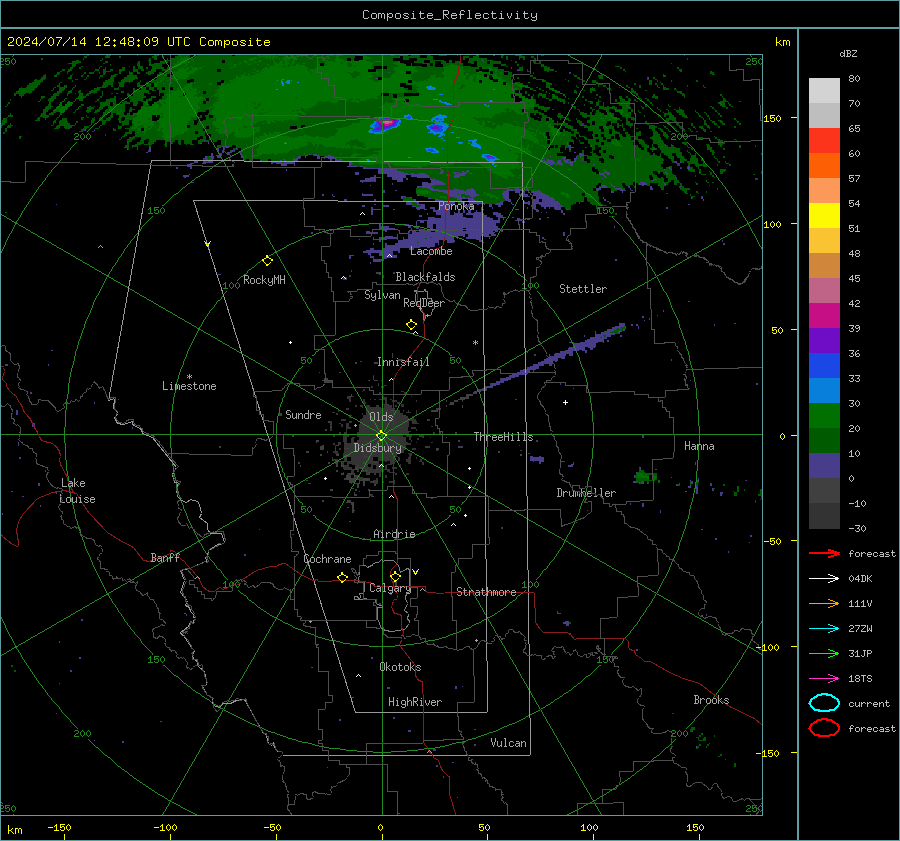
Task: Click the dBZ legend heading
Action: (x=848, y=53)
